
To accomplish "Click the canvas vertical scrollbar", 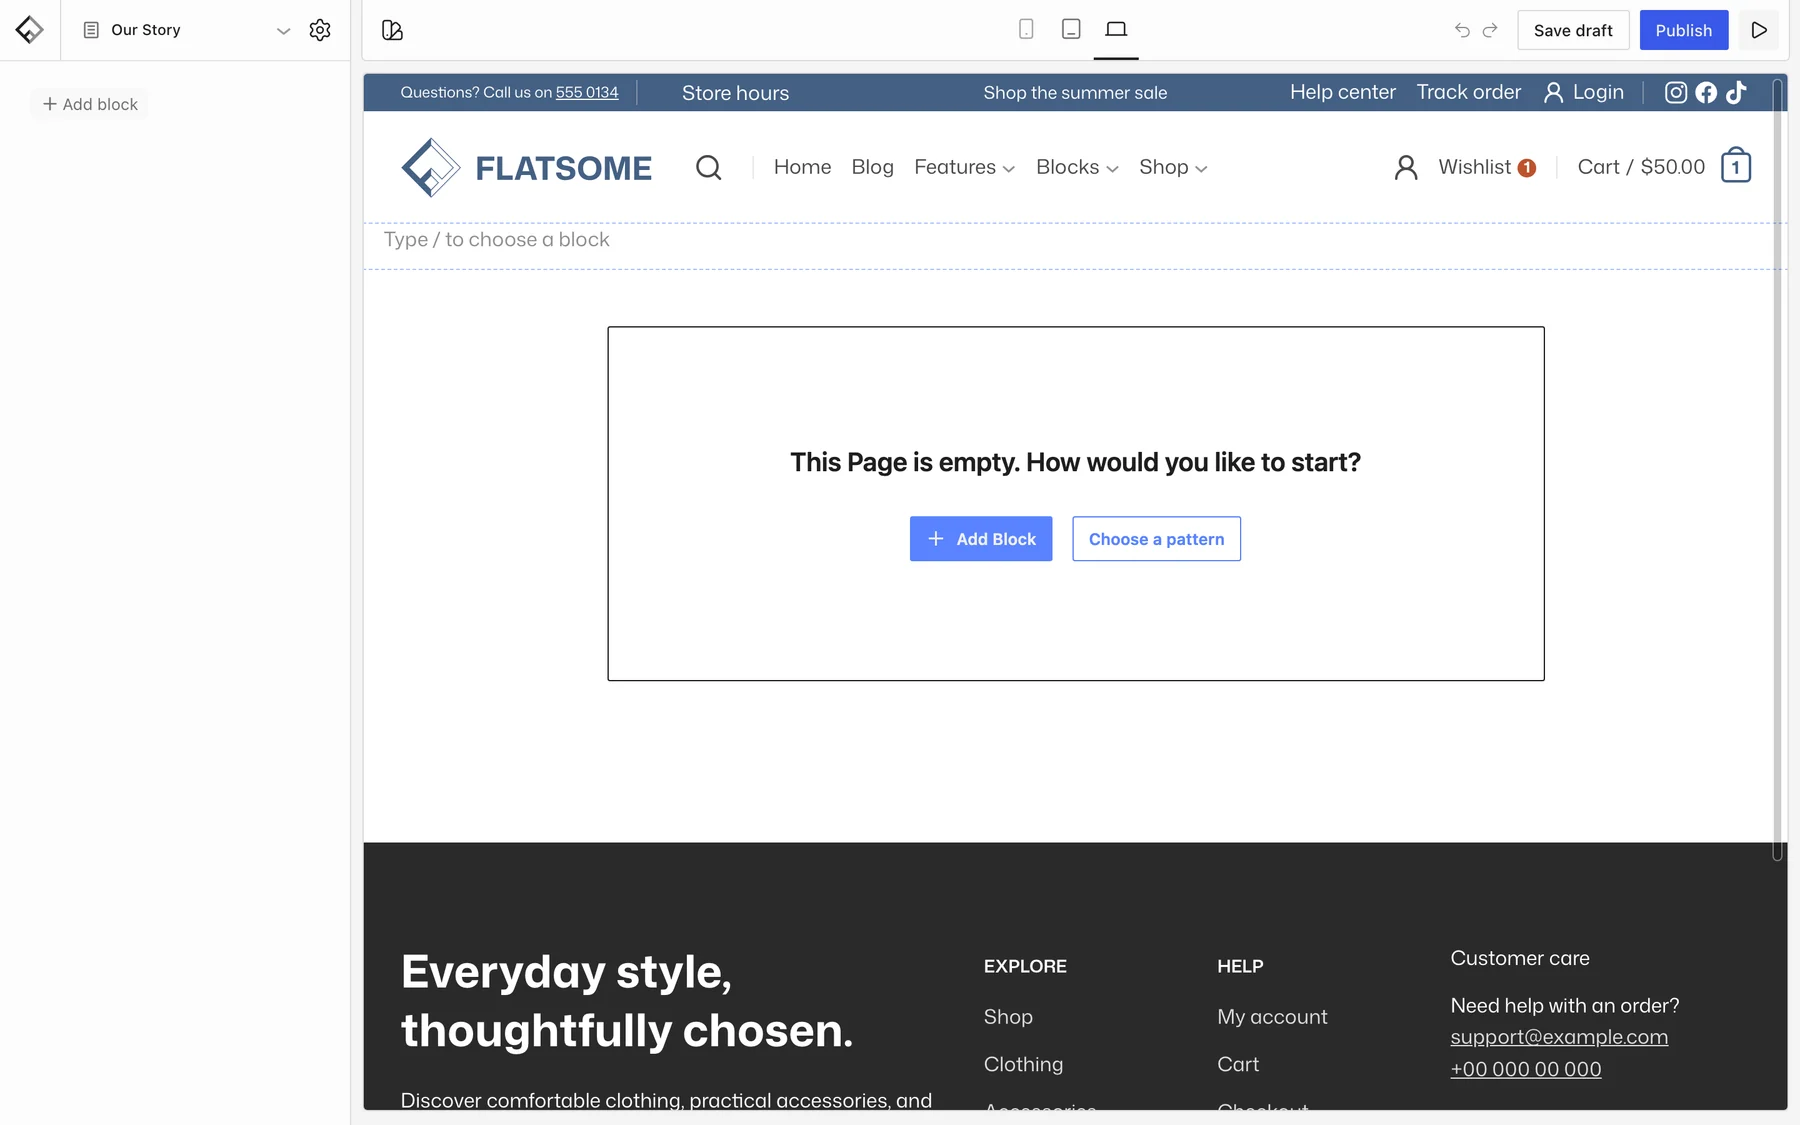I will click(x=1778, y=470).
